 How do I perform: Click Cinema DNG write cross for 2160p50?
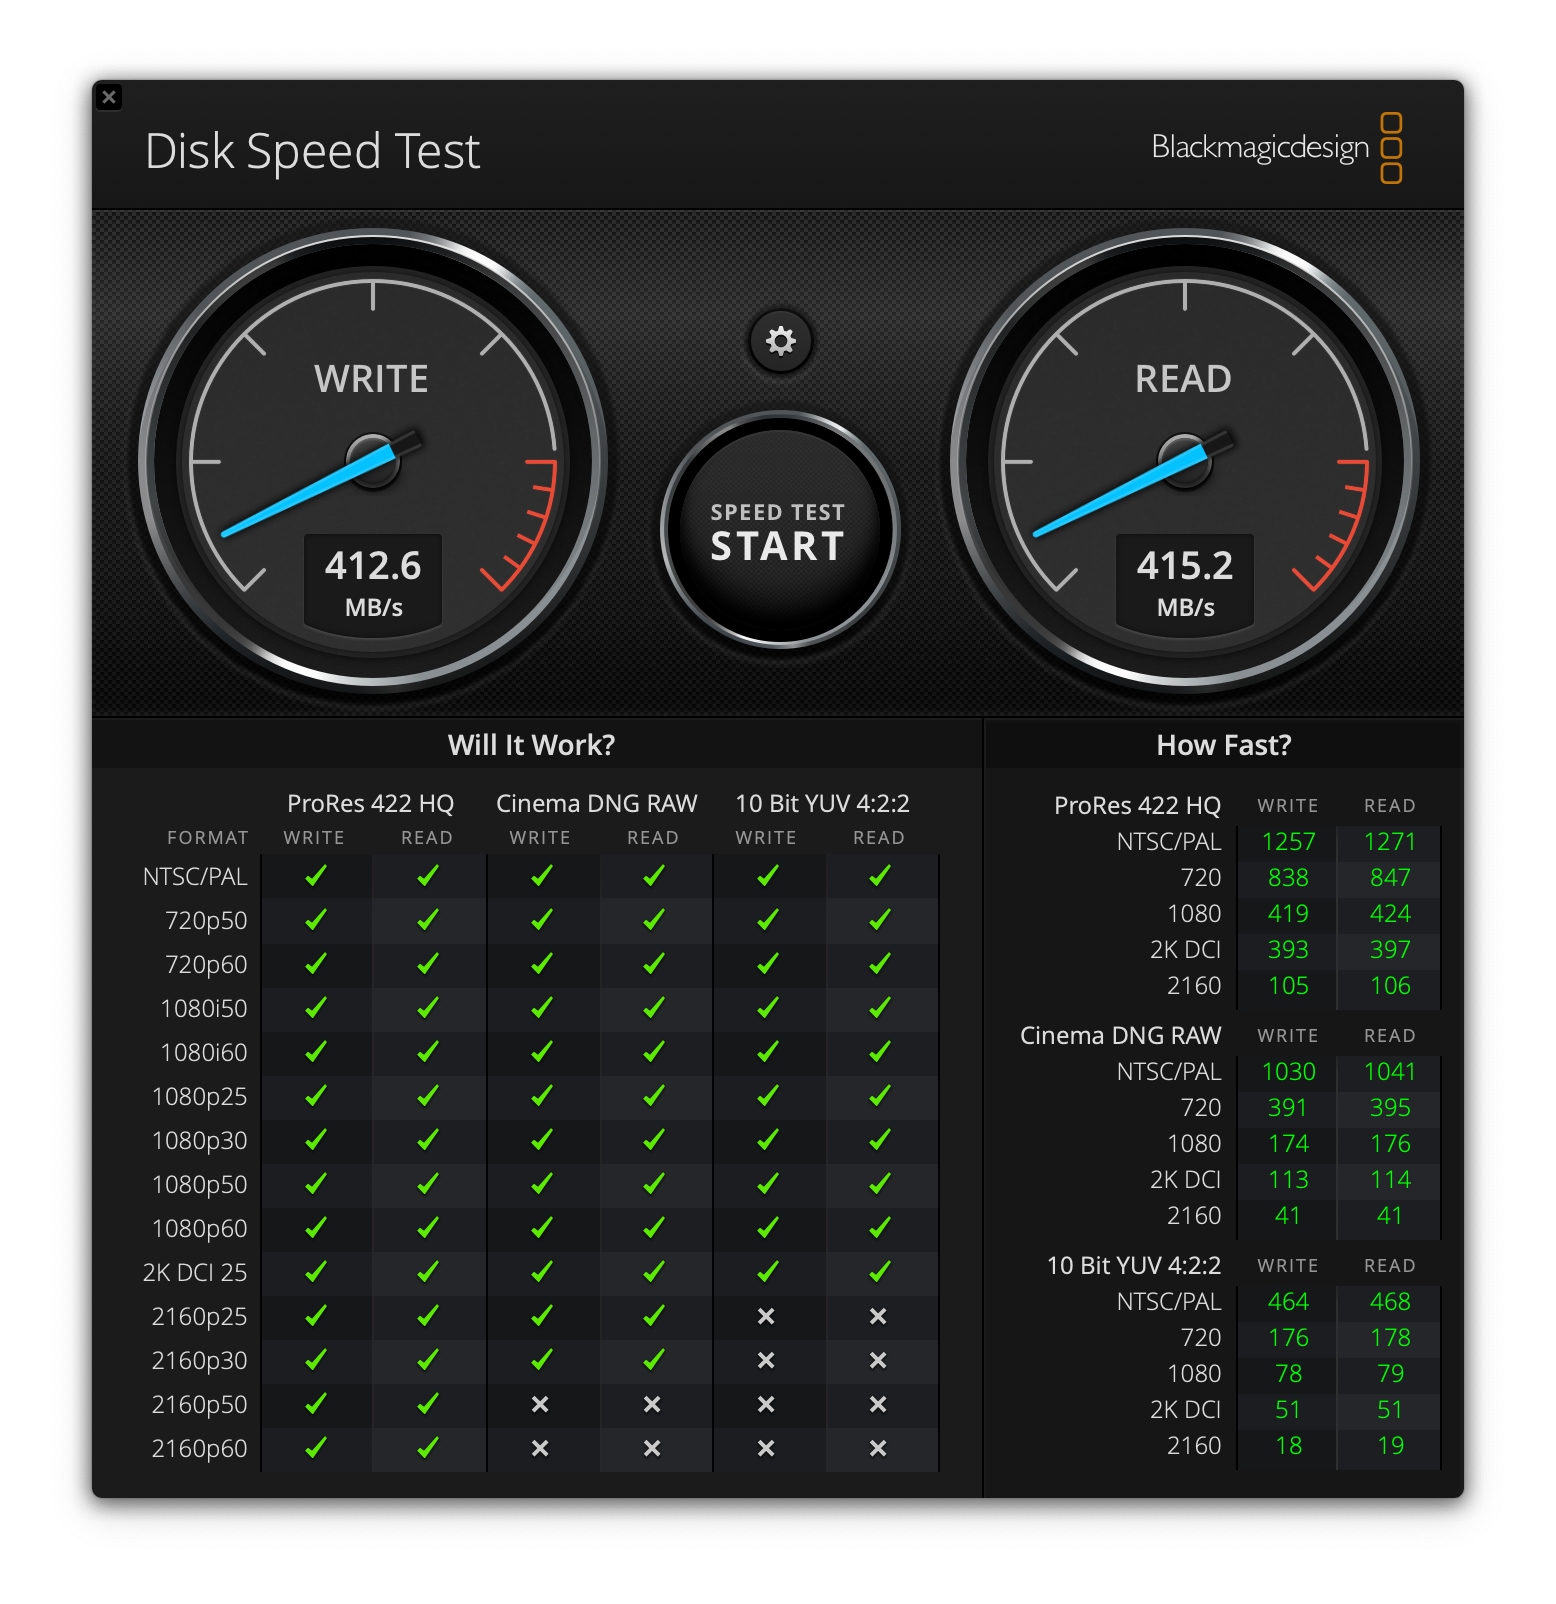pyautogui.click(x=540, y=1404)
